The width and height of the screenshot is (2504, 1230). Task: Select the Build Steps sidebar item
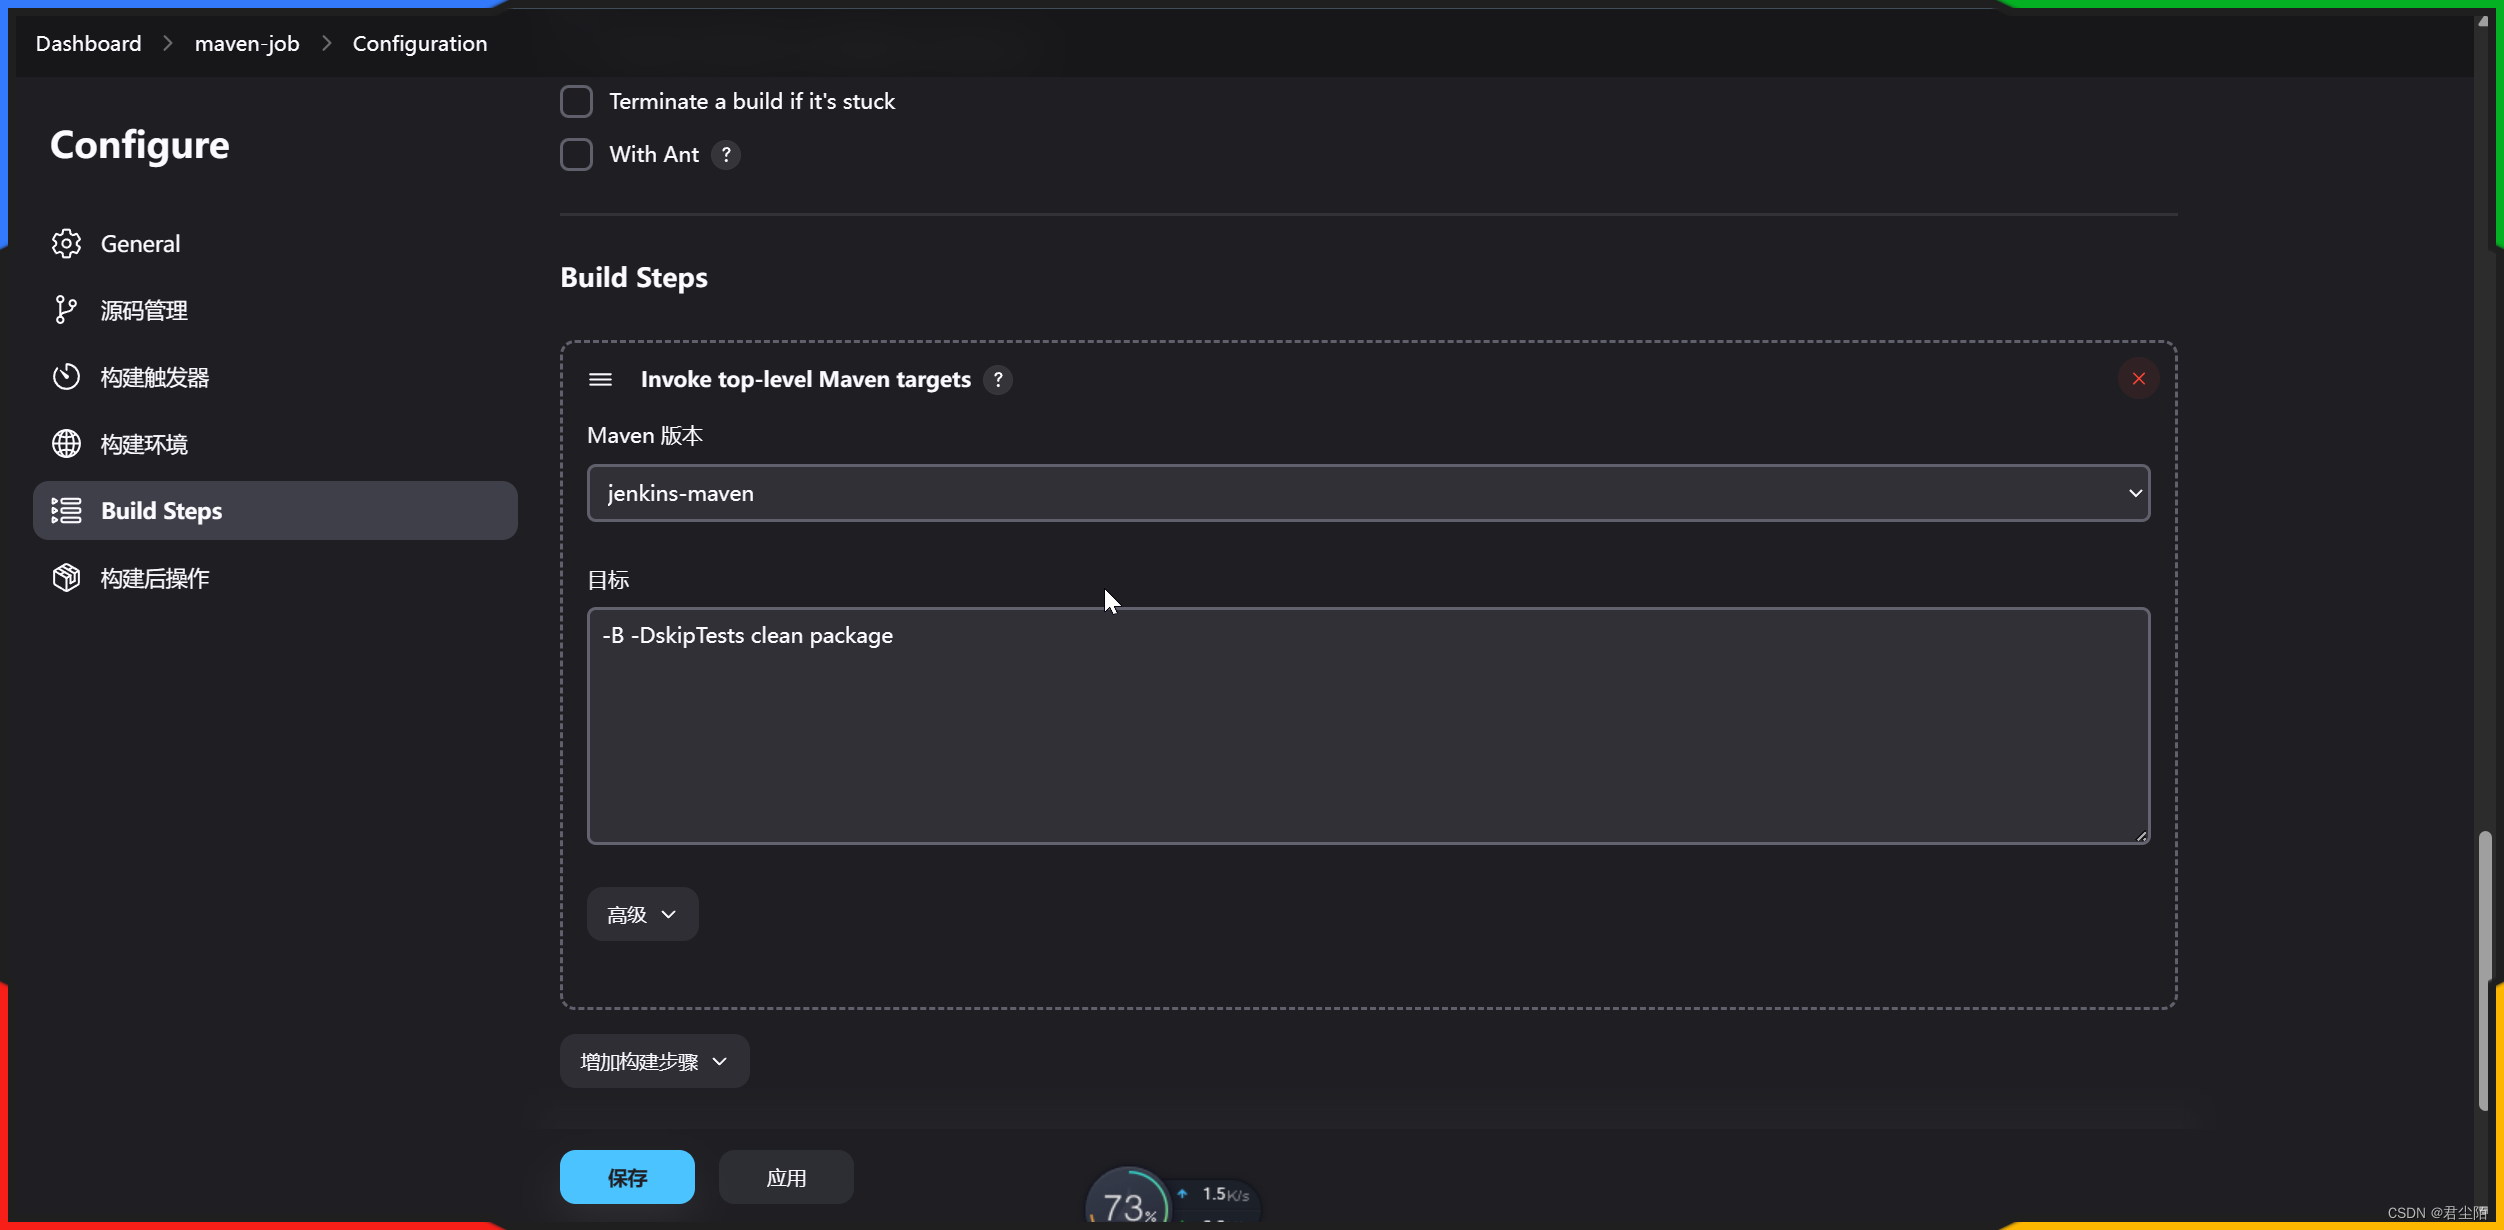275,511
